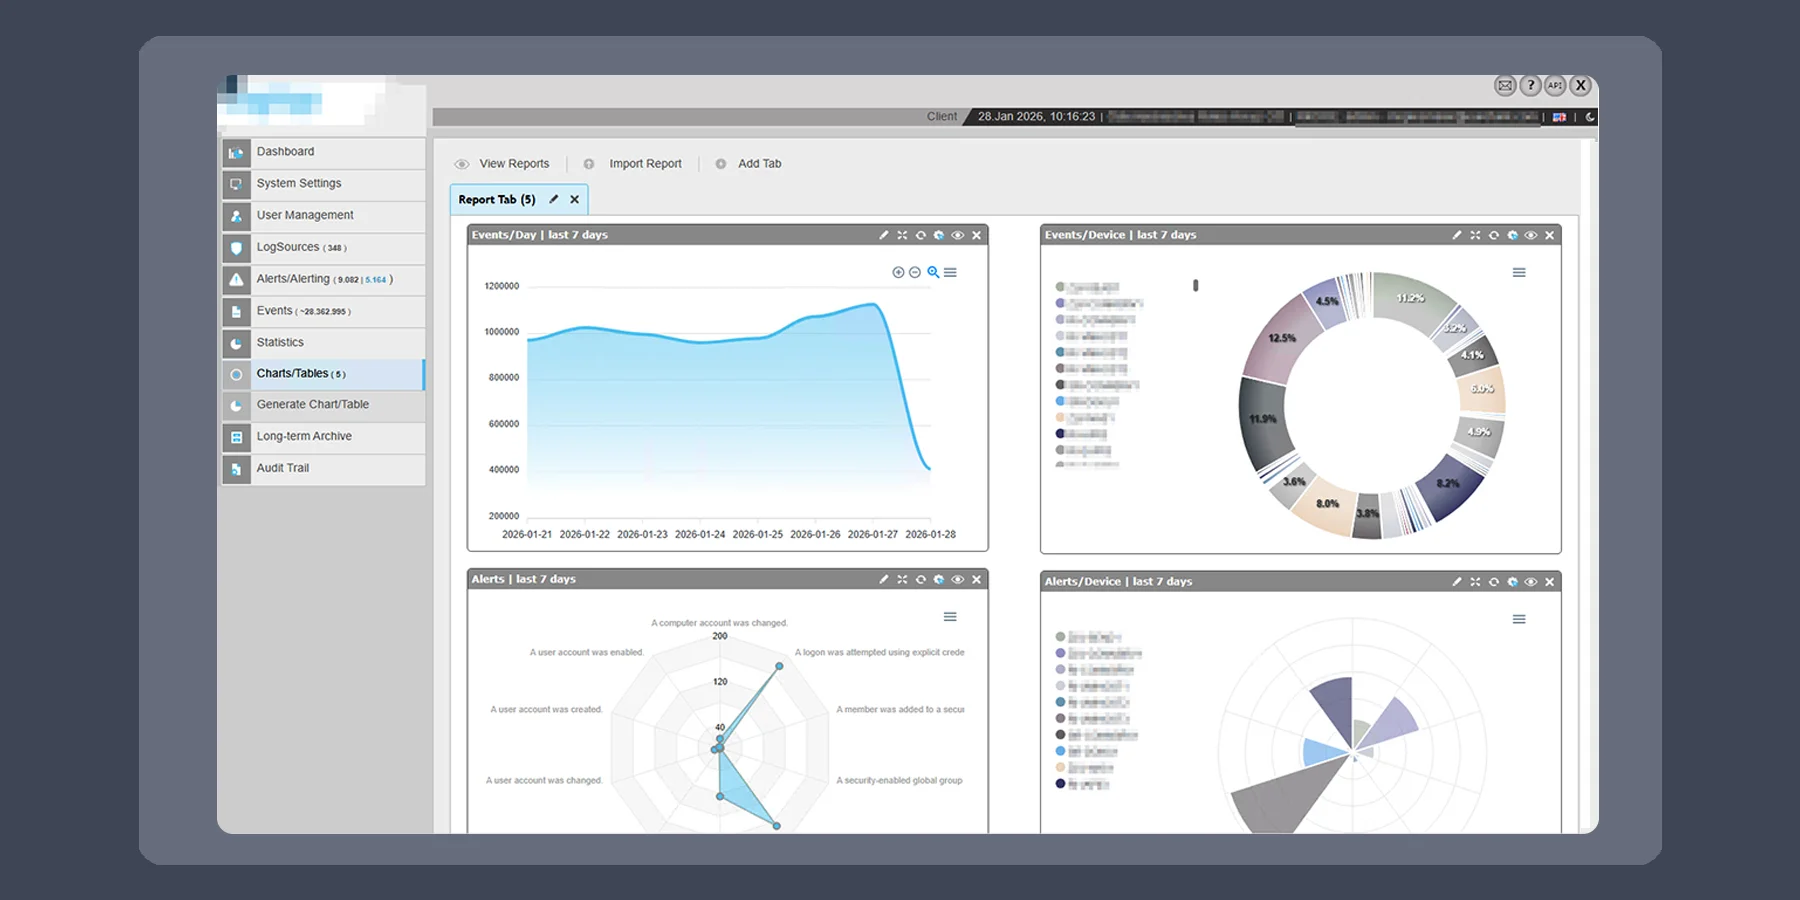Viewport: 1800px width, 900px height.
Task: Refresh the Events/Device widget
Action: 1494,235
